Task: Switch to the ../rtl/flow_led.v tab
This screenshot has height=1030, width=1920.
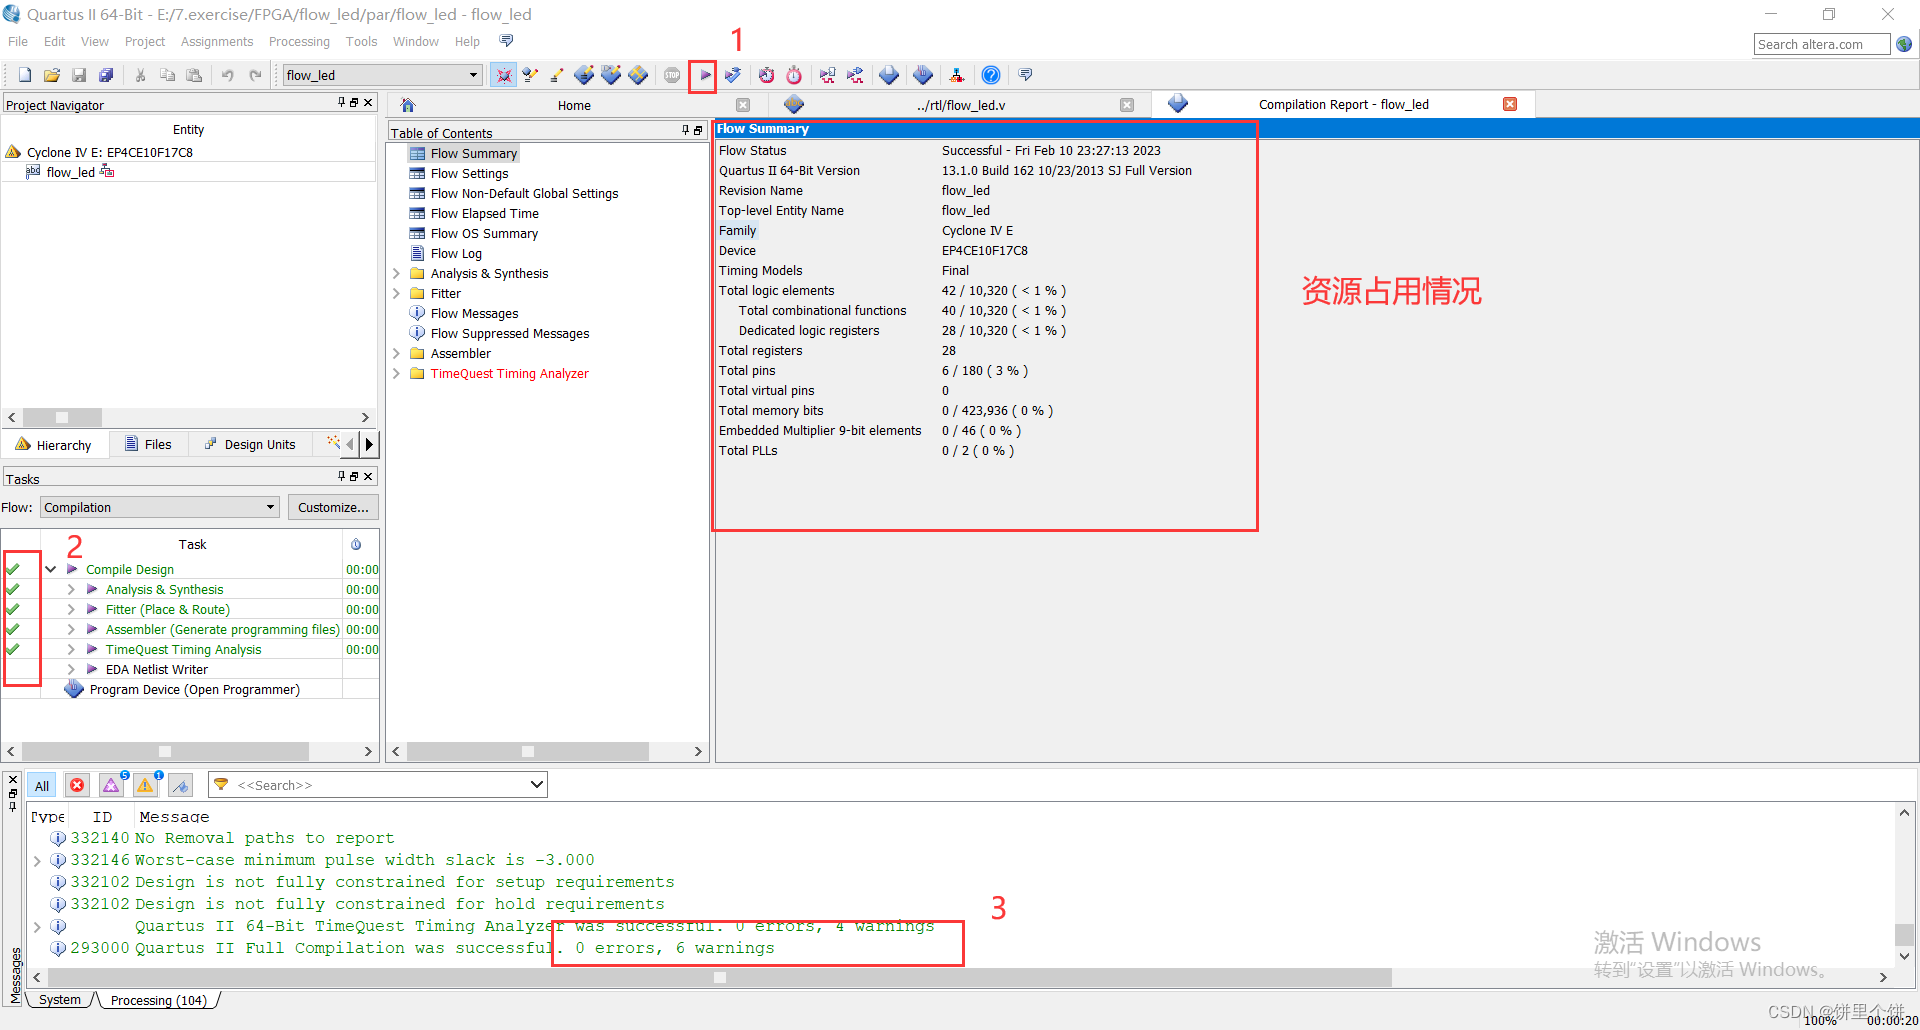Action: (959, 105)
